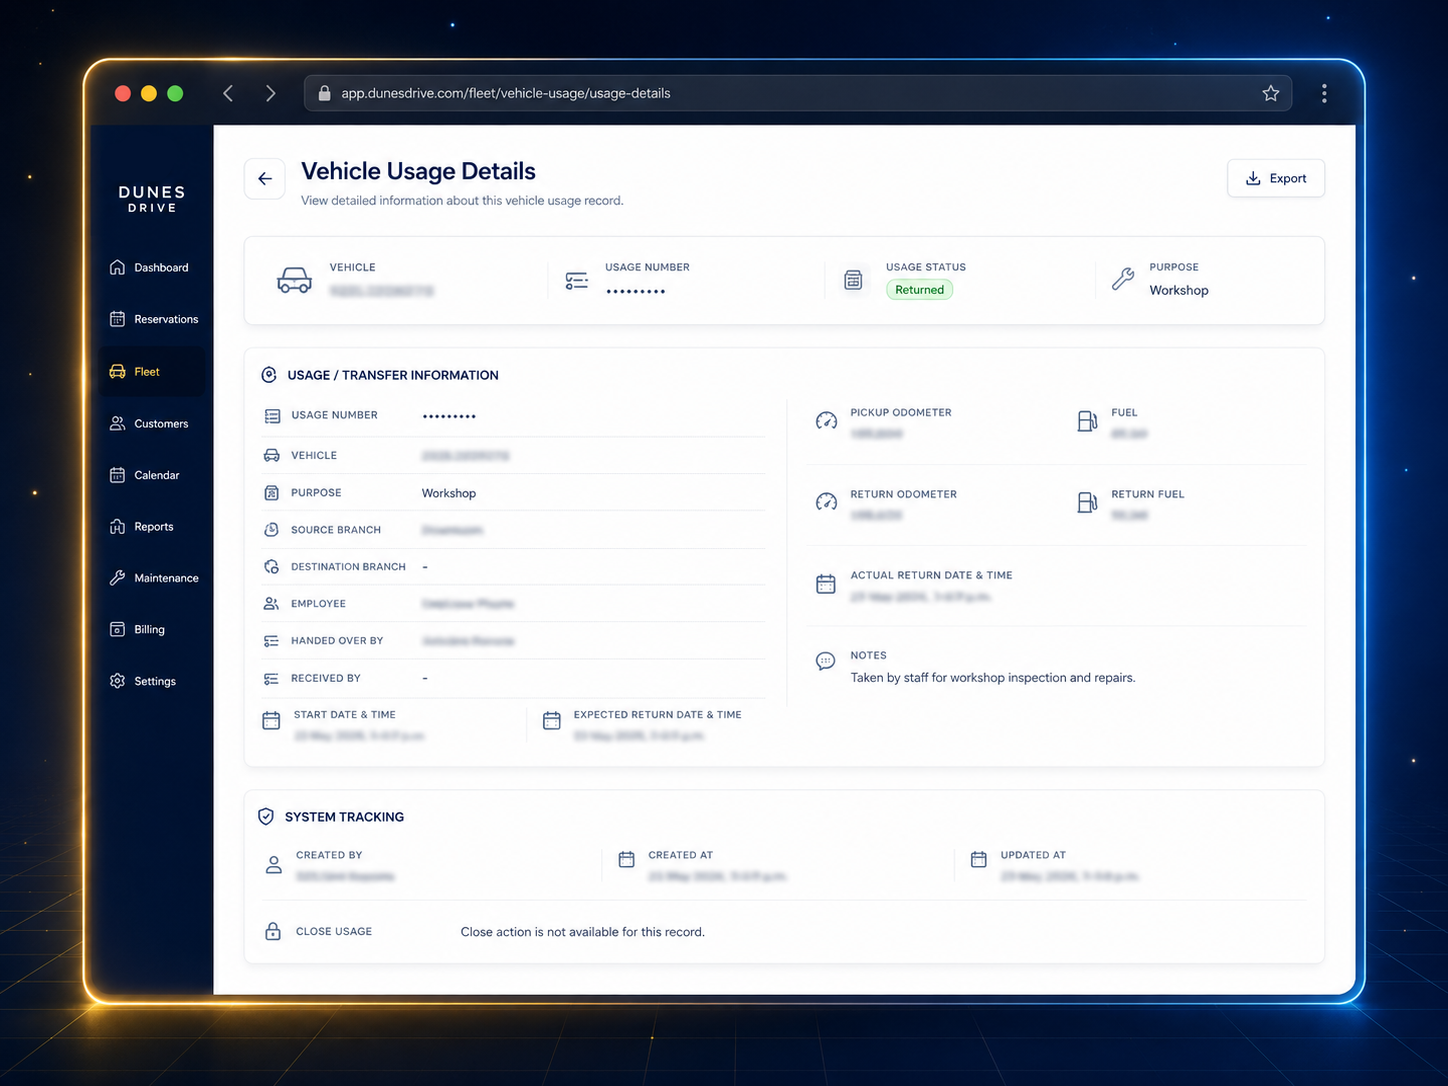
Task: Open Reservations in the sidebar
Action: pos(153,319)
